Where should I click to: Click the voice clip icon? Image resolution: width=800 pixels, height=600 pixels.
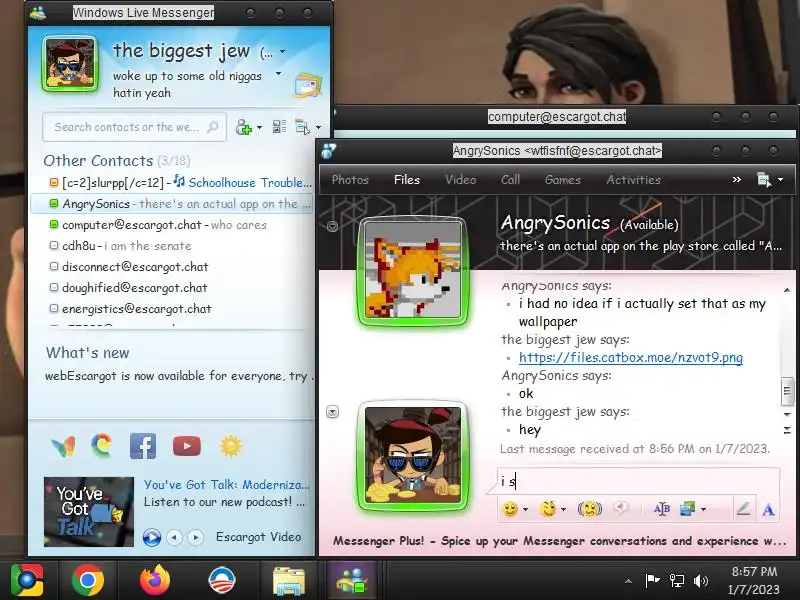(x=620, y=508)
